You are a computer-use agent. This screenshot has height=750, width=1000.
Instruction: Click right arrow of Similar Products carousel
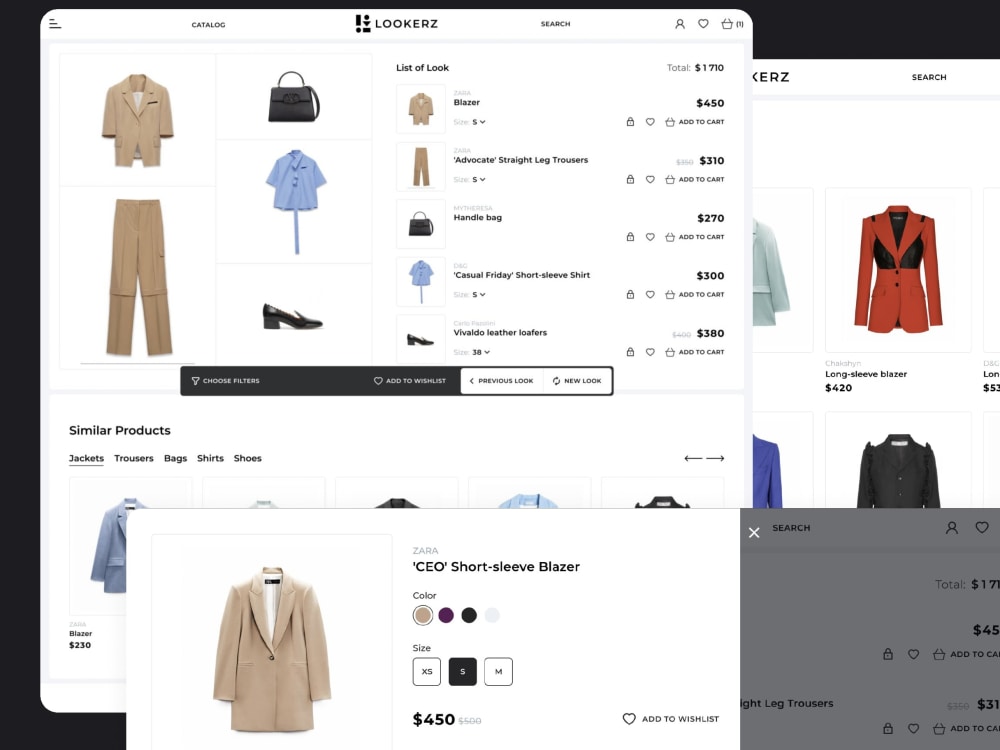[715, 458]
